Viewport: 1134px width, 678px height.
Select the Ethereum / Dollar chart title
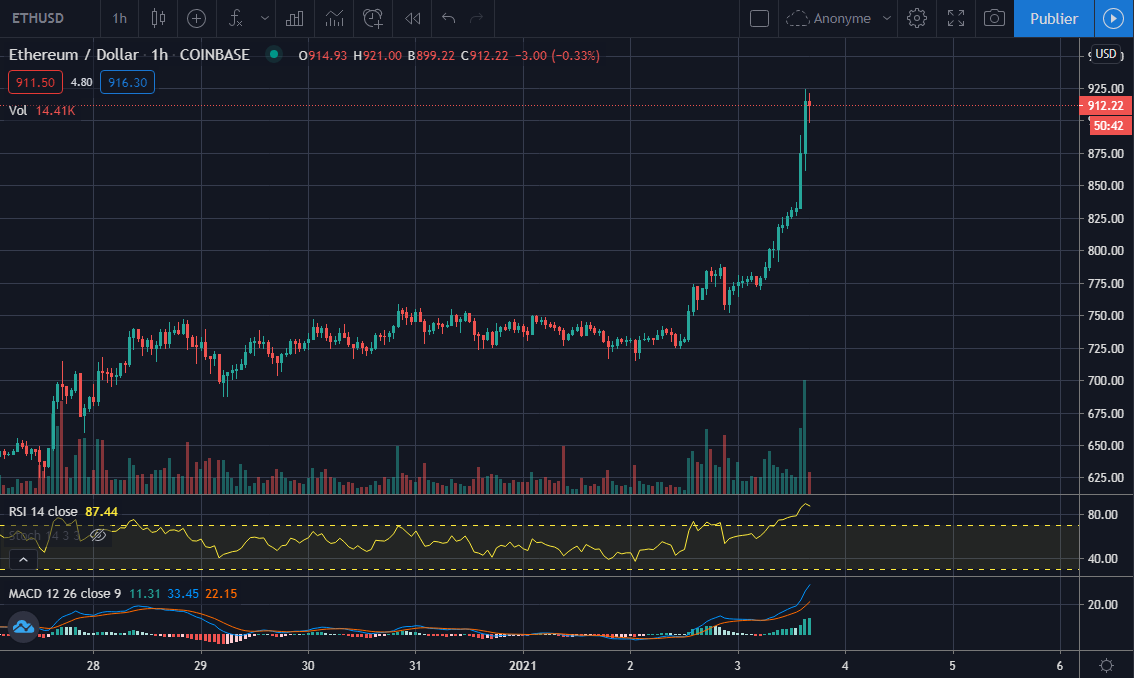tap(73, 55)
